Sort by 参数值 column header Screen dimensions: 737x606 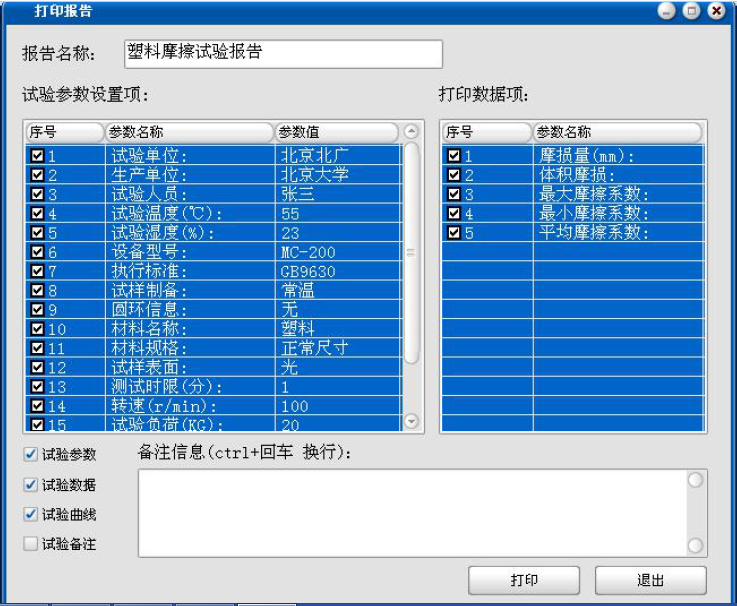click(336, 132)
